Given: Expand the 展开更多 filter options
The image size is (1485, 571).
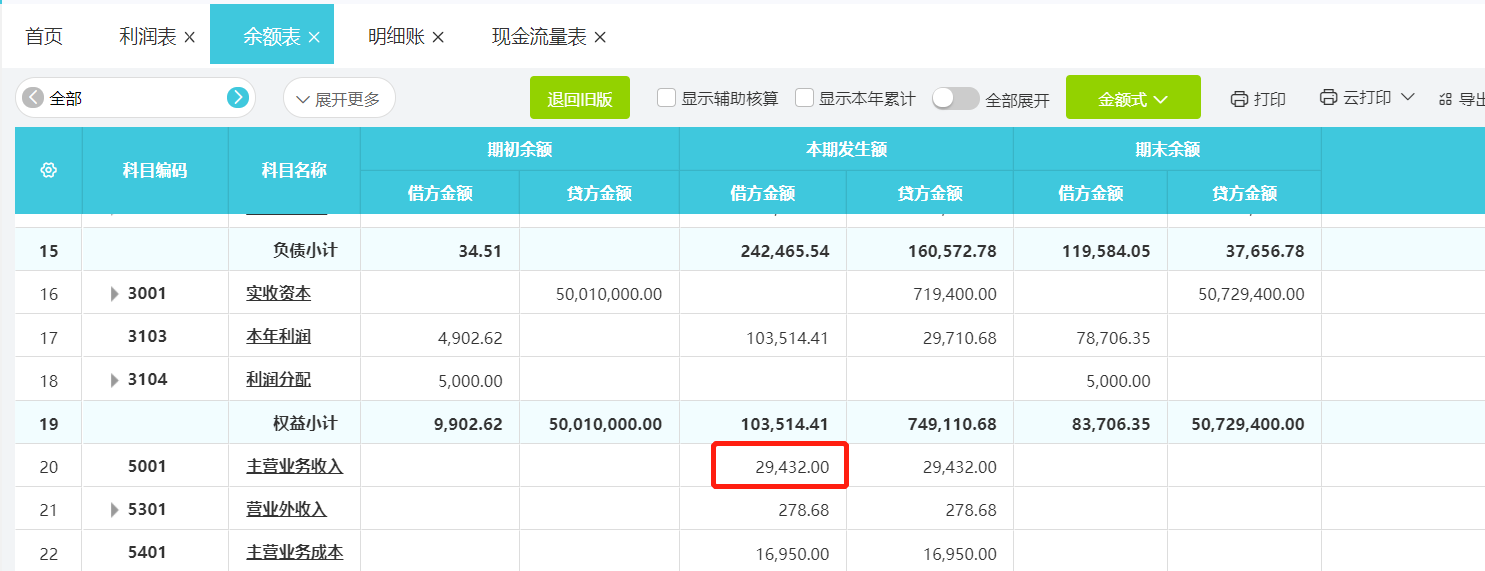Looking at the screenshot, I should tap(339, 99).
